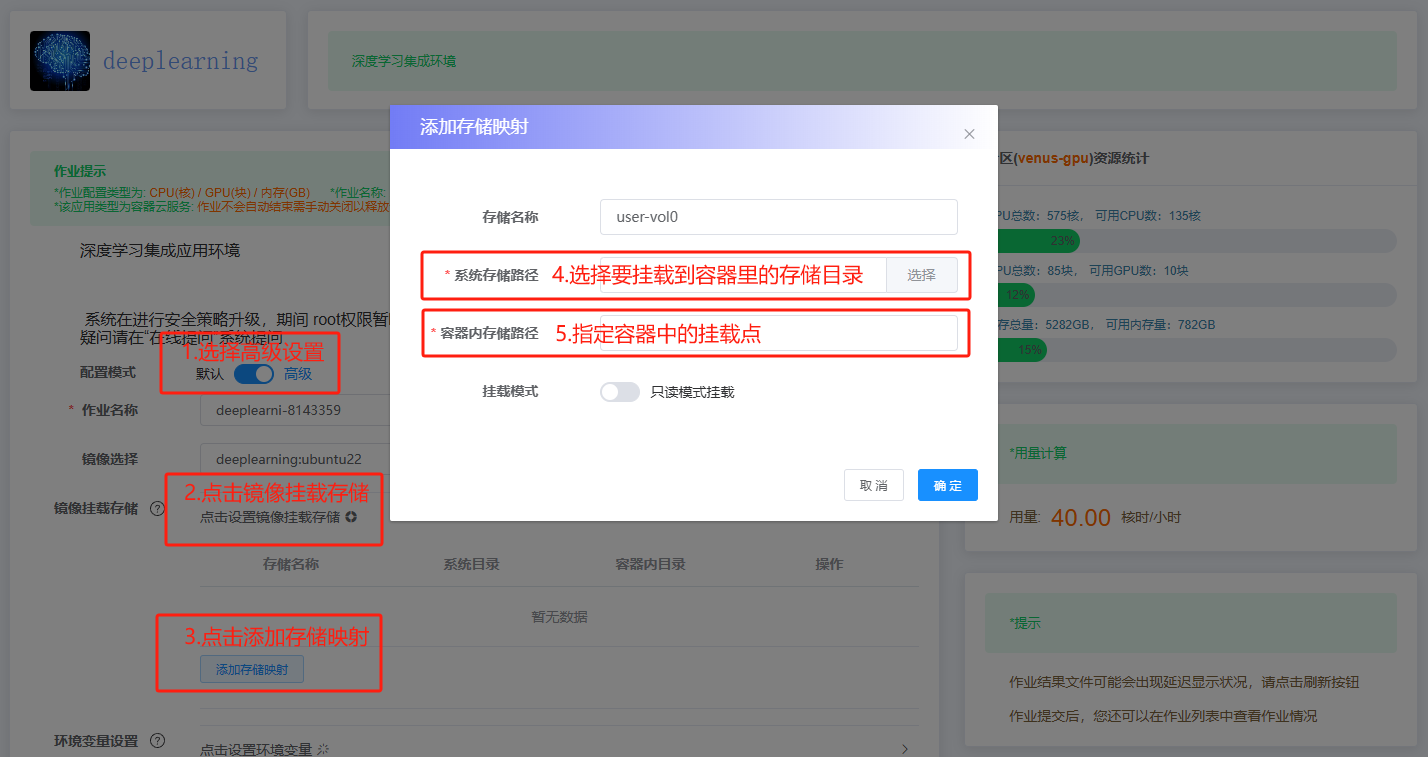Click the 深度学习集成环境 banner text
Screen dimensions: 1428x757
coord(404,61)
